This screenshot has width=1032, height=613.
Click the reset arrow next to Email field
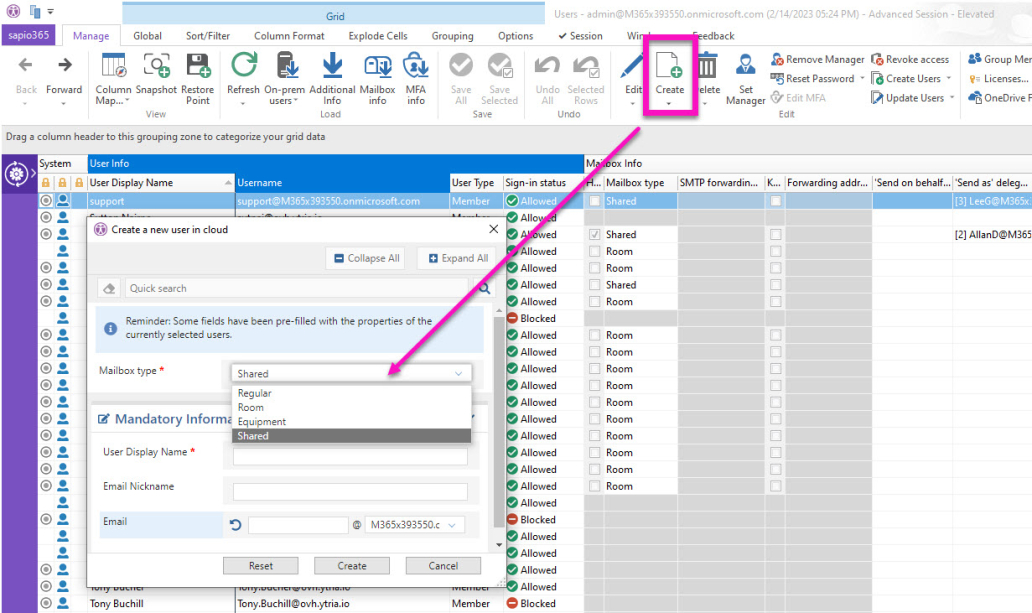pos(236,525)
